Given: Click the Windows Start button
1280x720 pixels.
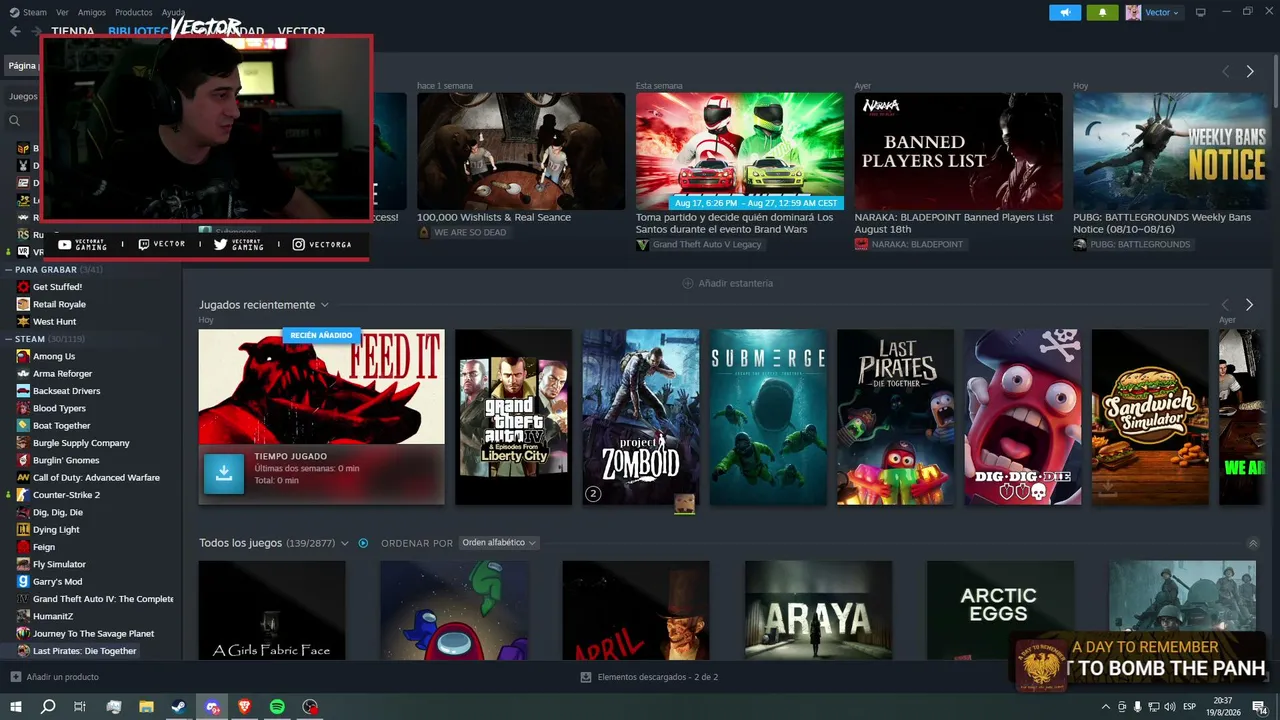Looking at the screenshot, I should point(15,707).
